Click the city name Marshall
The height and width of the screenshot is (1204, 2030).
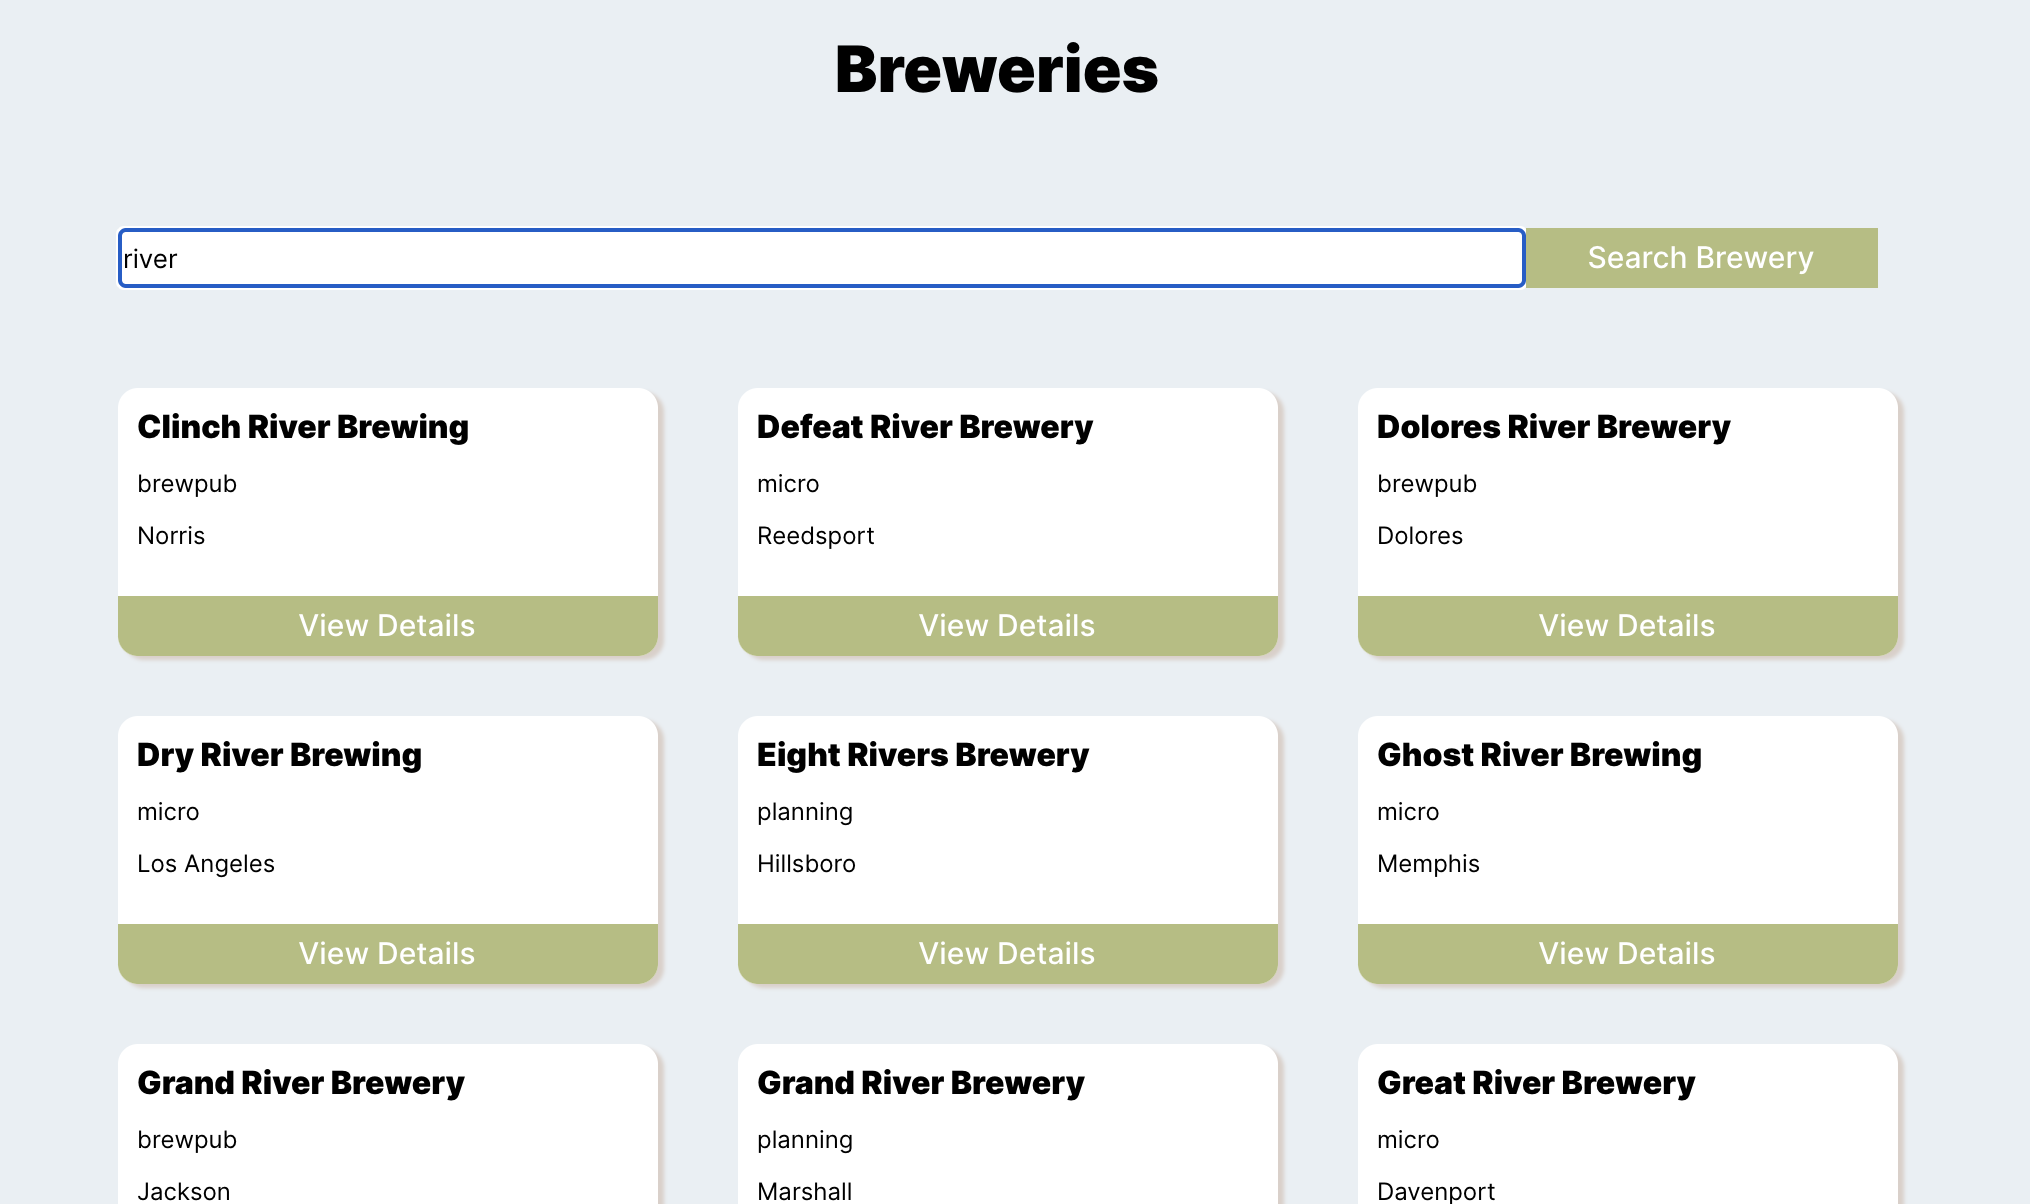pyautogui.click(x=805, y=1191)
